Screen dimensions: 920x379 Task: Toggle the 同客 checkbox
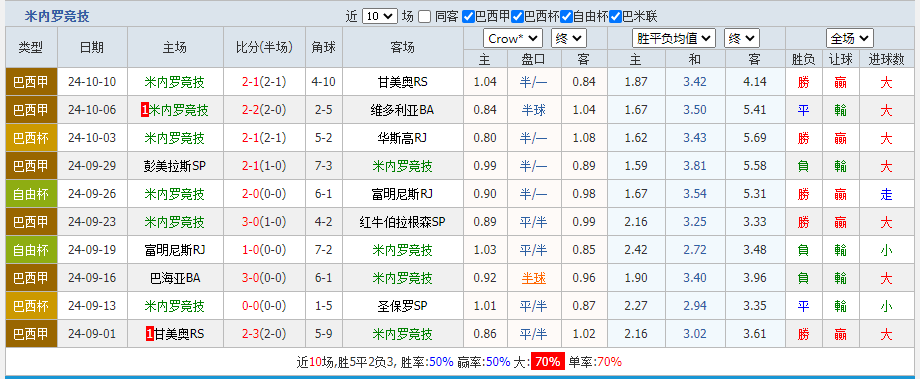[425, 16]
